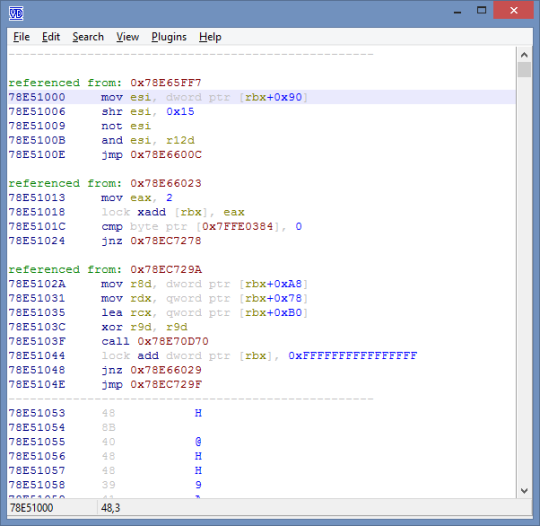Click memory address 0x7FFE0384 operand
Image resolution: width=540 pixels, height=526 pixels.
pyautogui.click(x=237, y=226)
